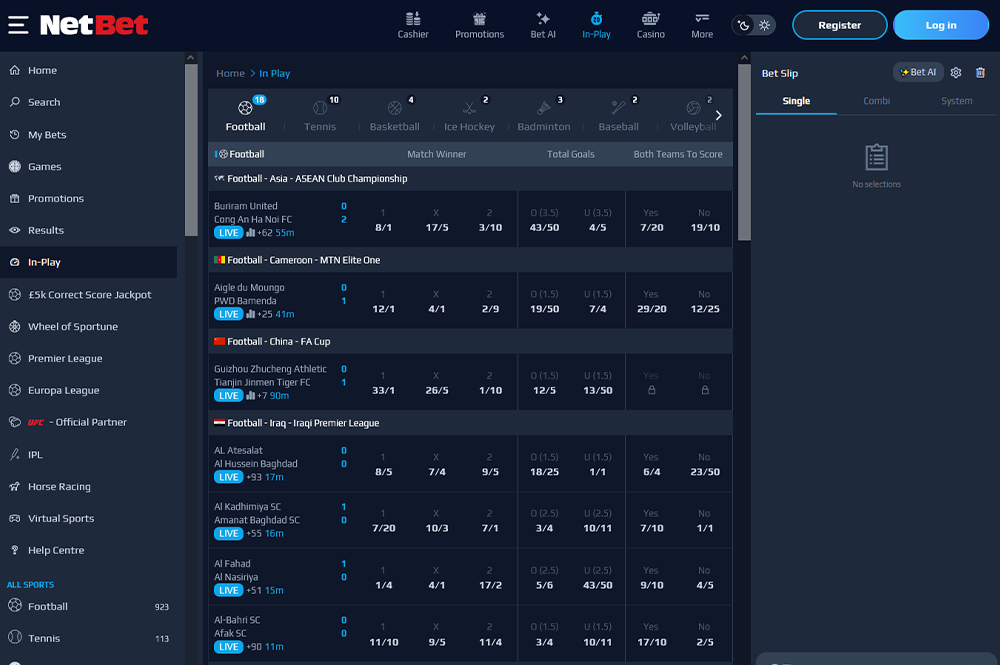The image size is (1000, 665).
Task: Open Horse Racing in the sidebar
Action: click(x=89, y=486)
